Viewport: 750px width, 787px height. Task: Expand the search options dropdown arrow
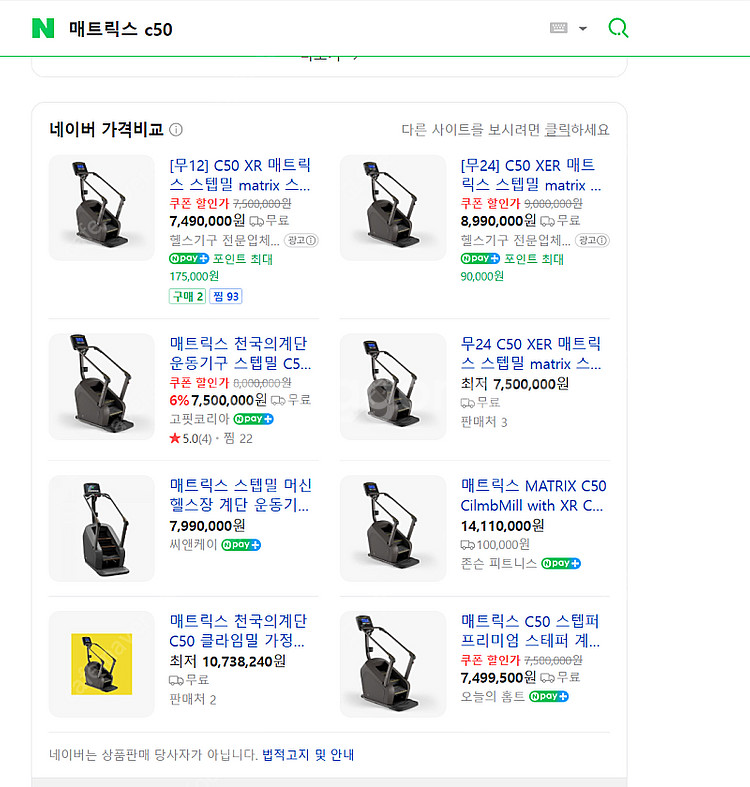(582, 28)
